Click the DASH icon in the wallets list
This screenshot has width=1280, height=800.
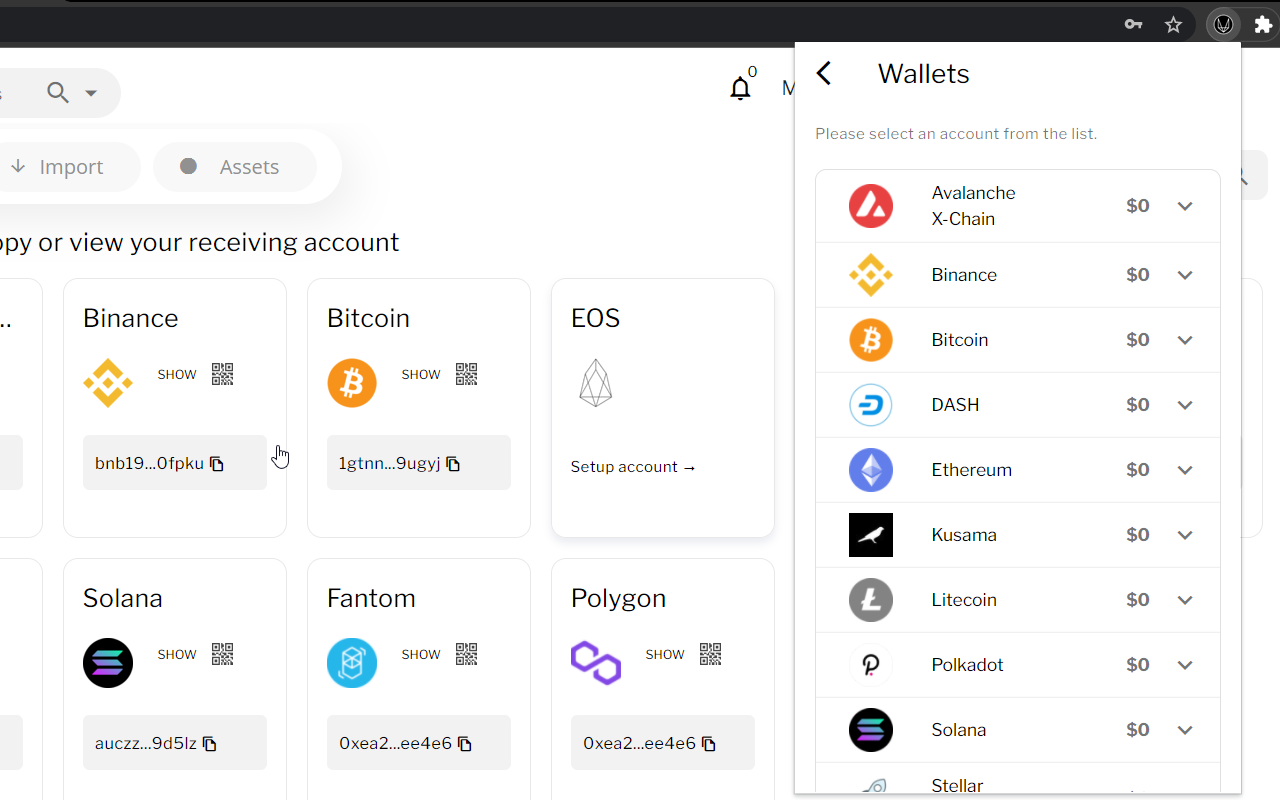(871, 405)
